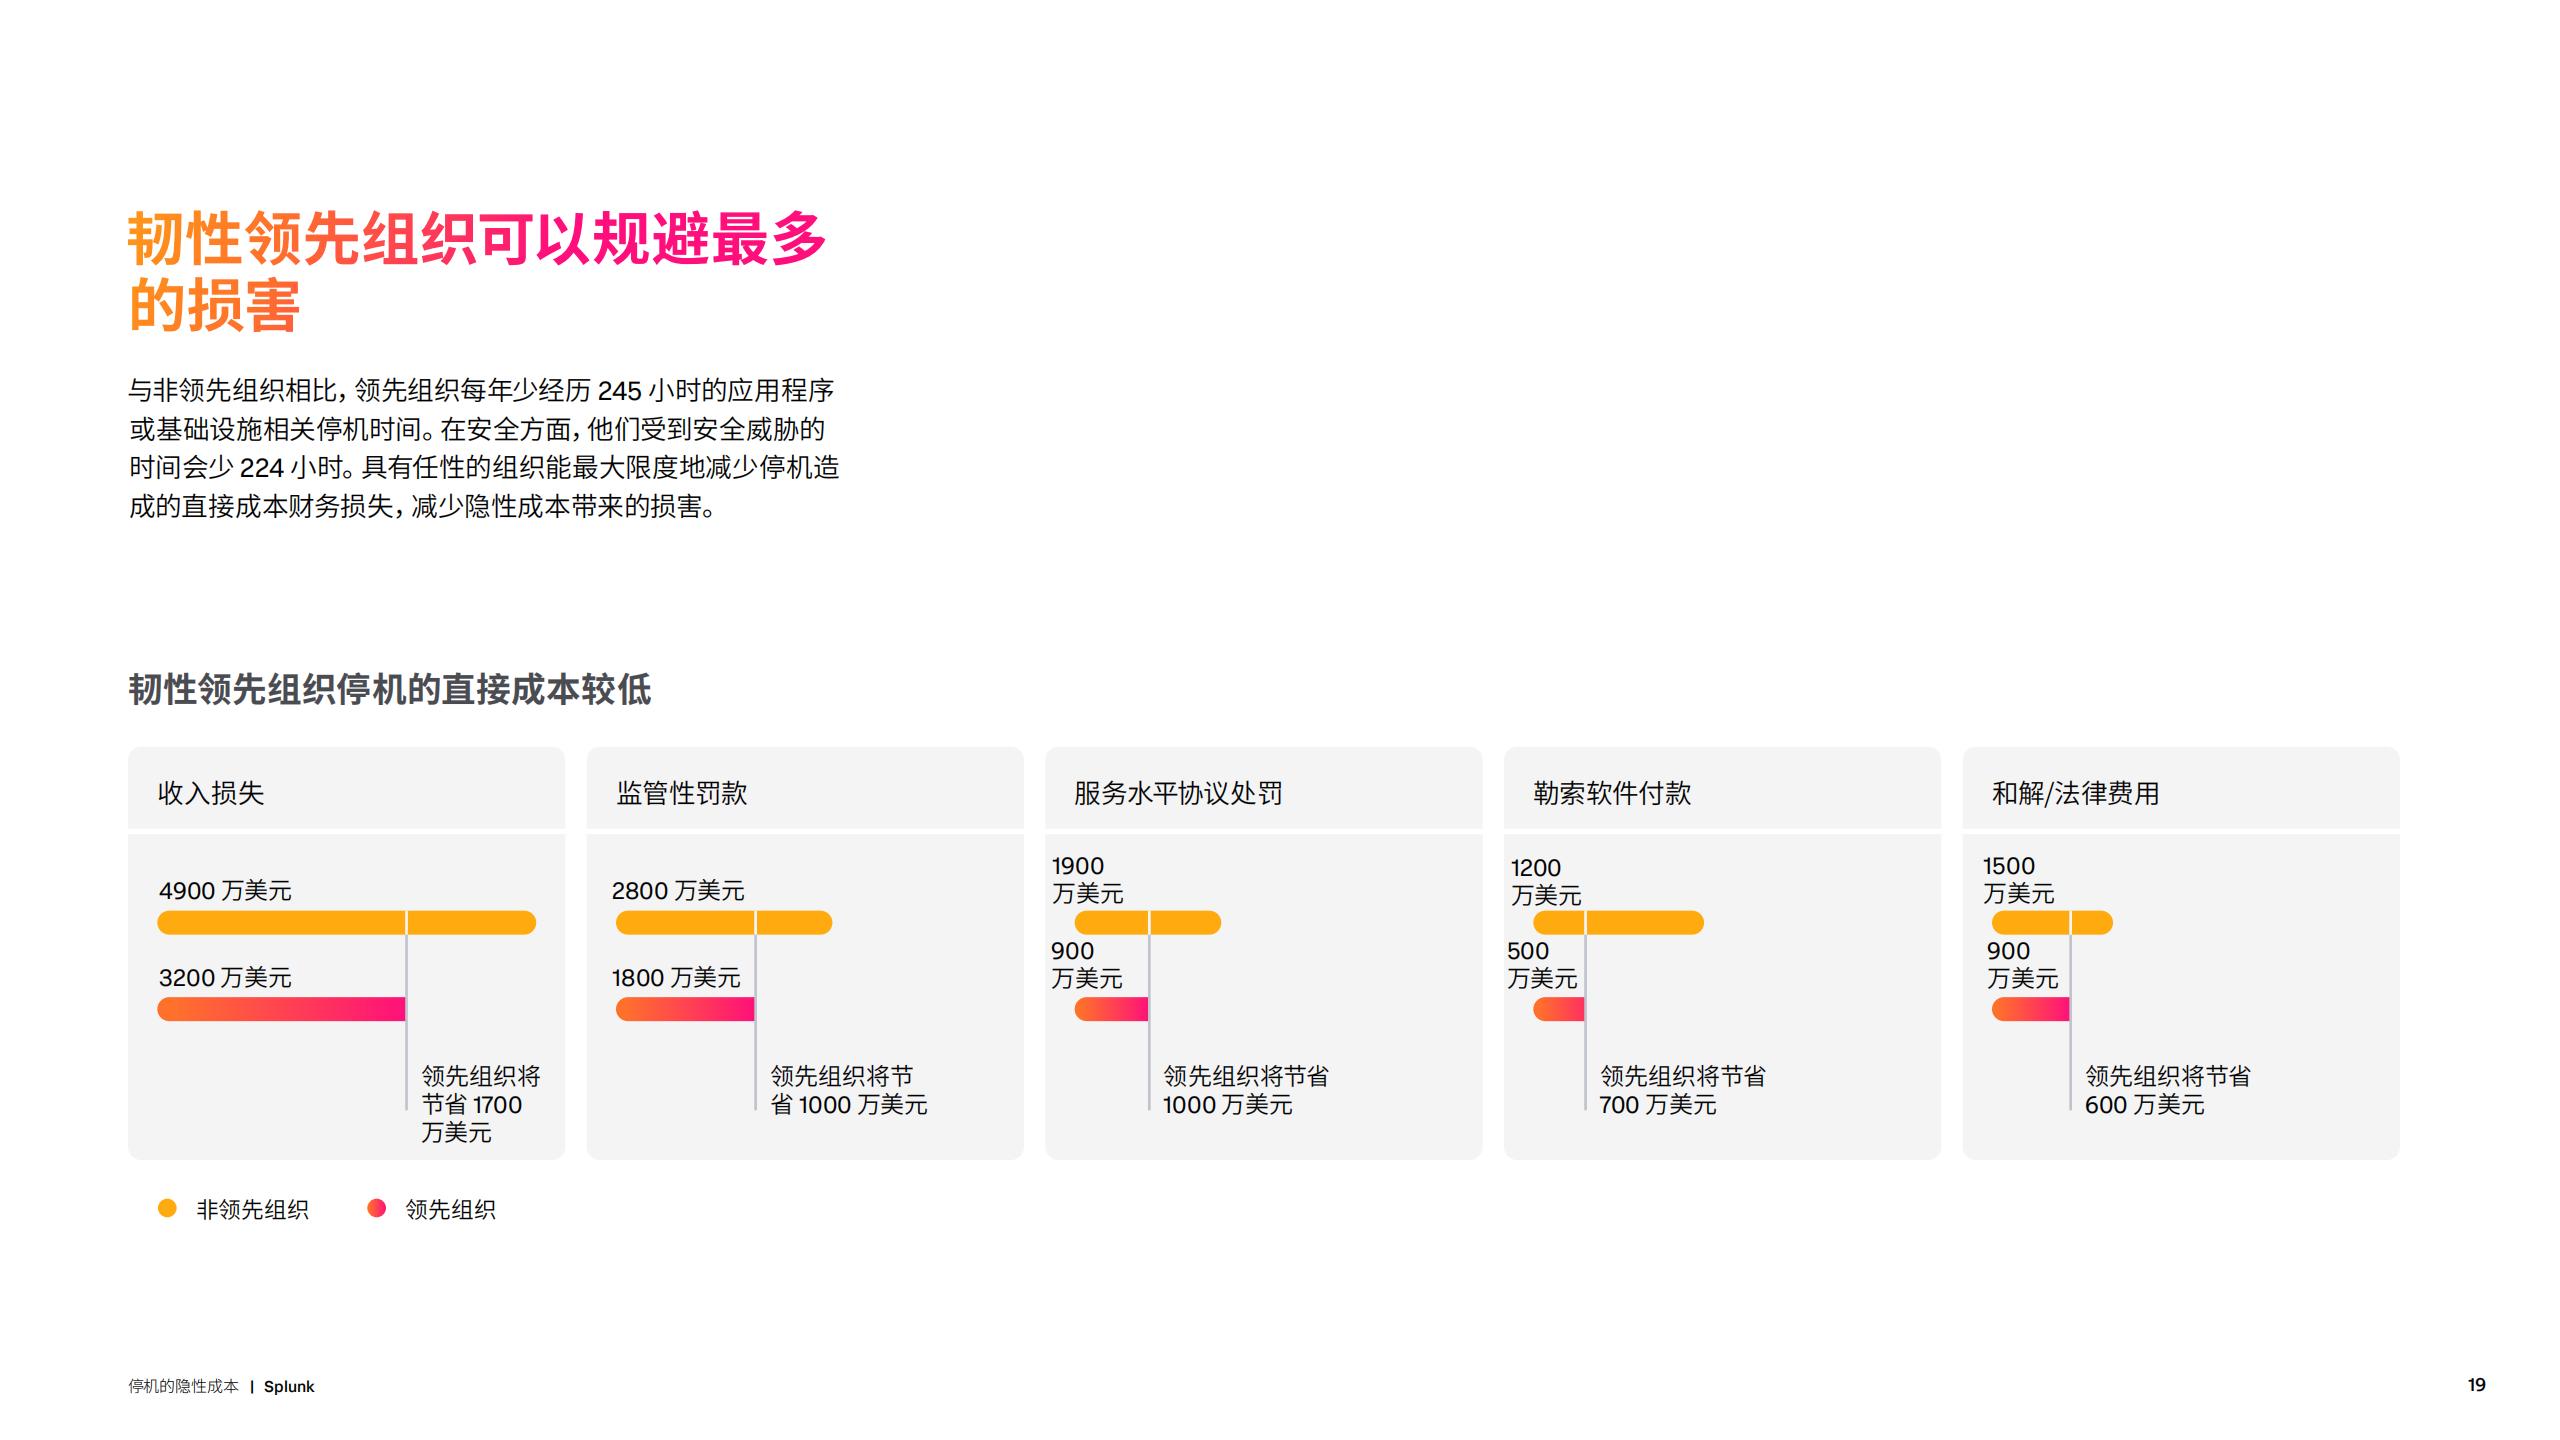Click the Splunk footer text
The height and width of the screenshot is (1440, 2560).
[x=289, y=1386]
